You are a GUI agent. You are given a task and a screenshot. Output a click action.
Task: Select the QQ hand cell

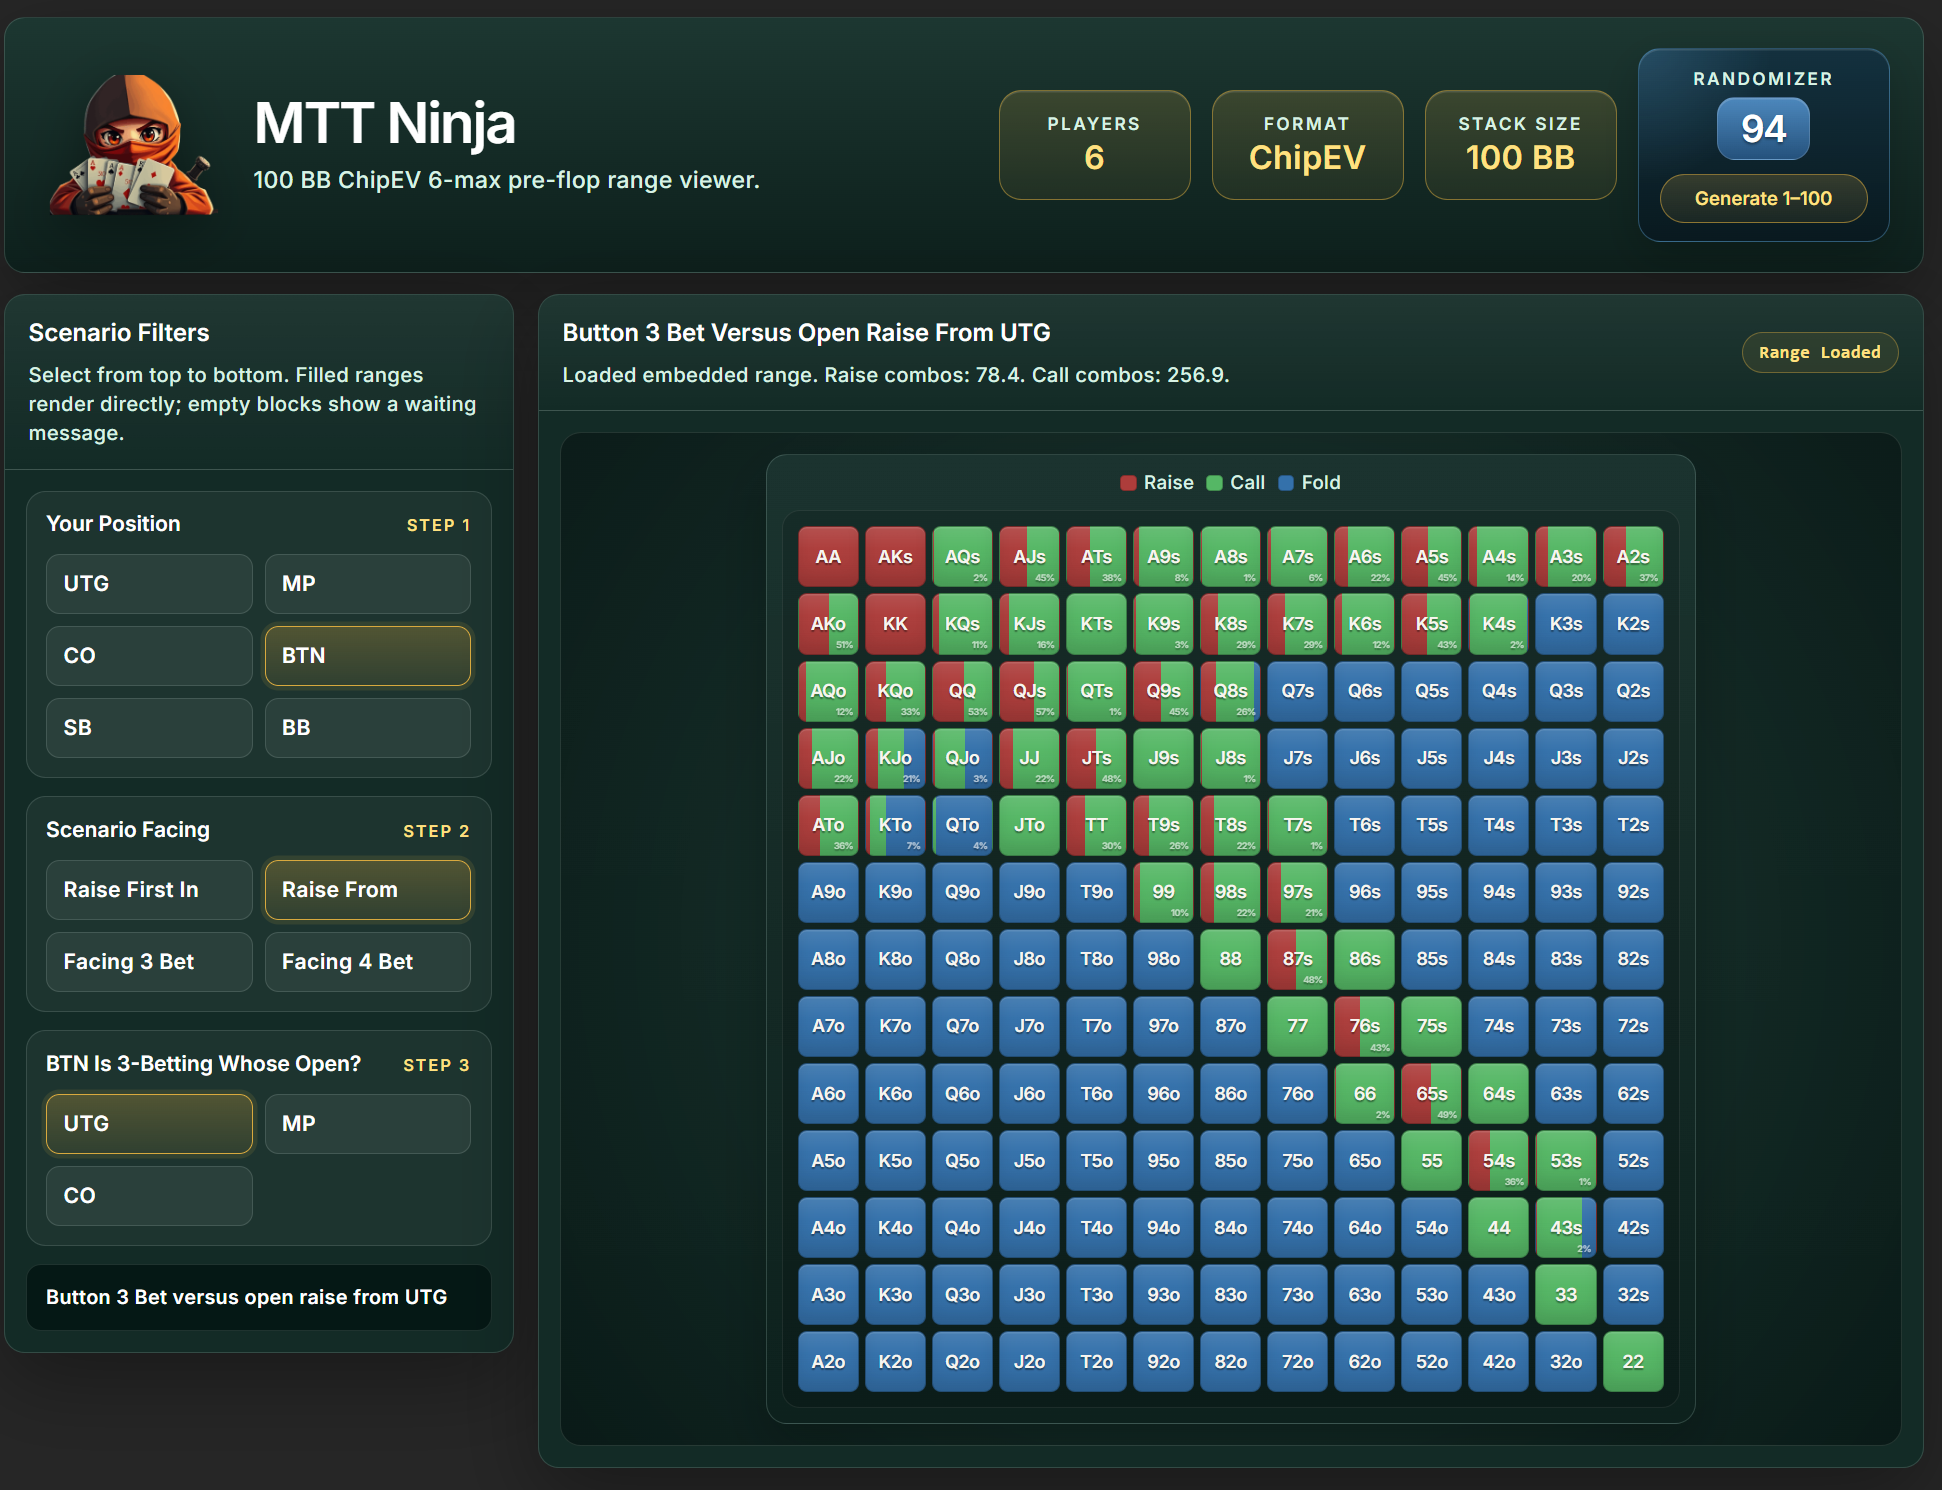coord(962,691)
